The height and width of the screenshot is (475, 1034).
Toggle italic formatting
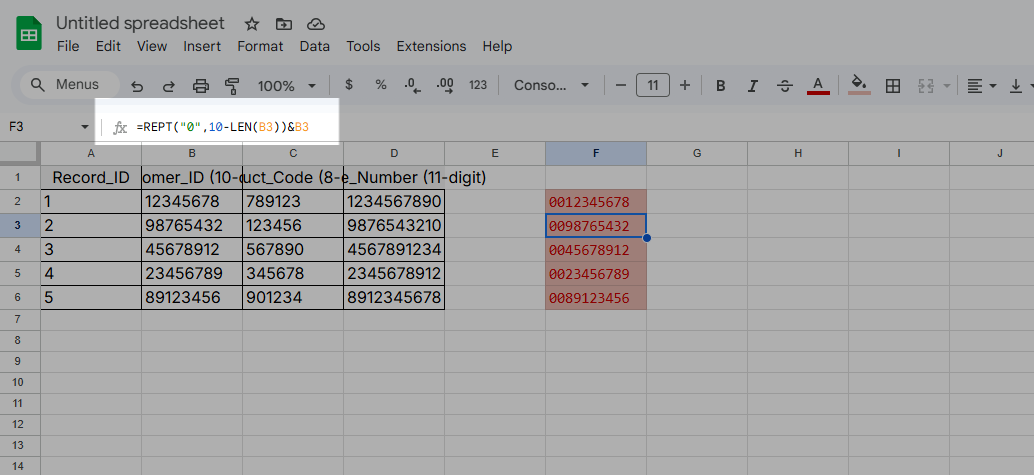click(x=752, y=86)
